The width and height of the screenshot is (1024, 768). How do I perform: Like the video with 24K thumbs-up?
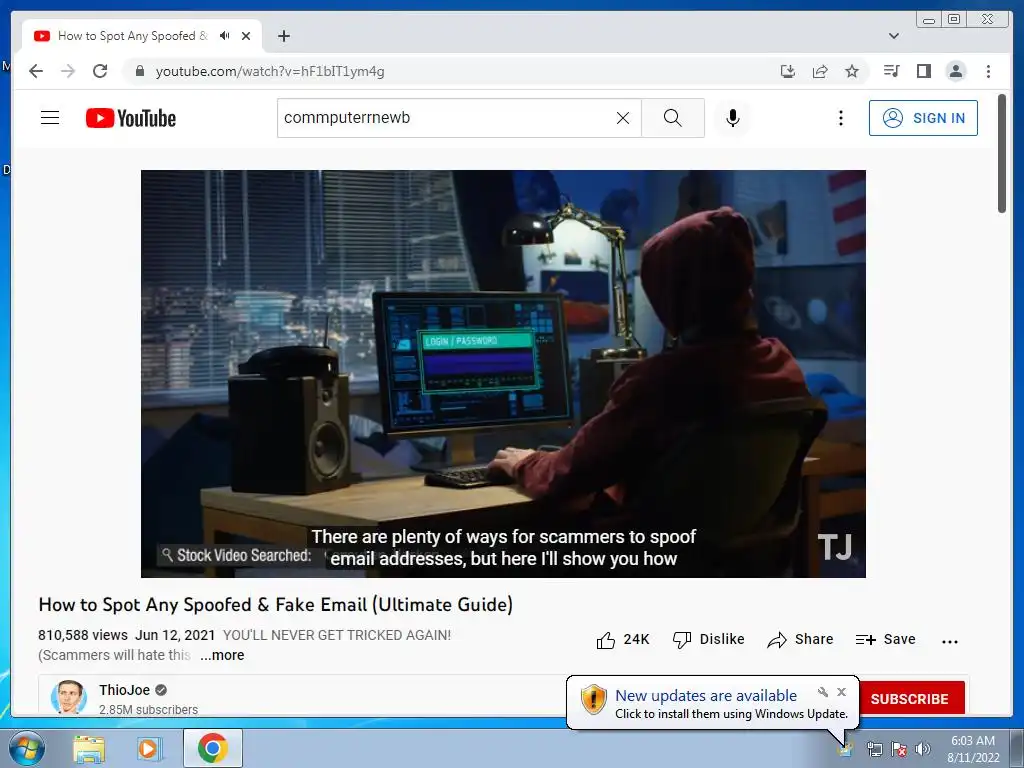622,639
